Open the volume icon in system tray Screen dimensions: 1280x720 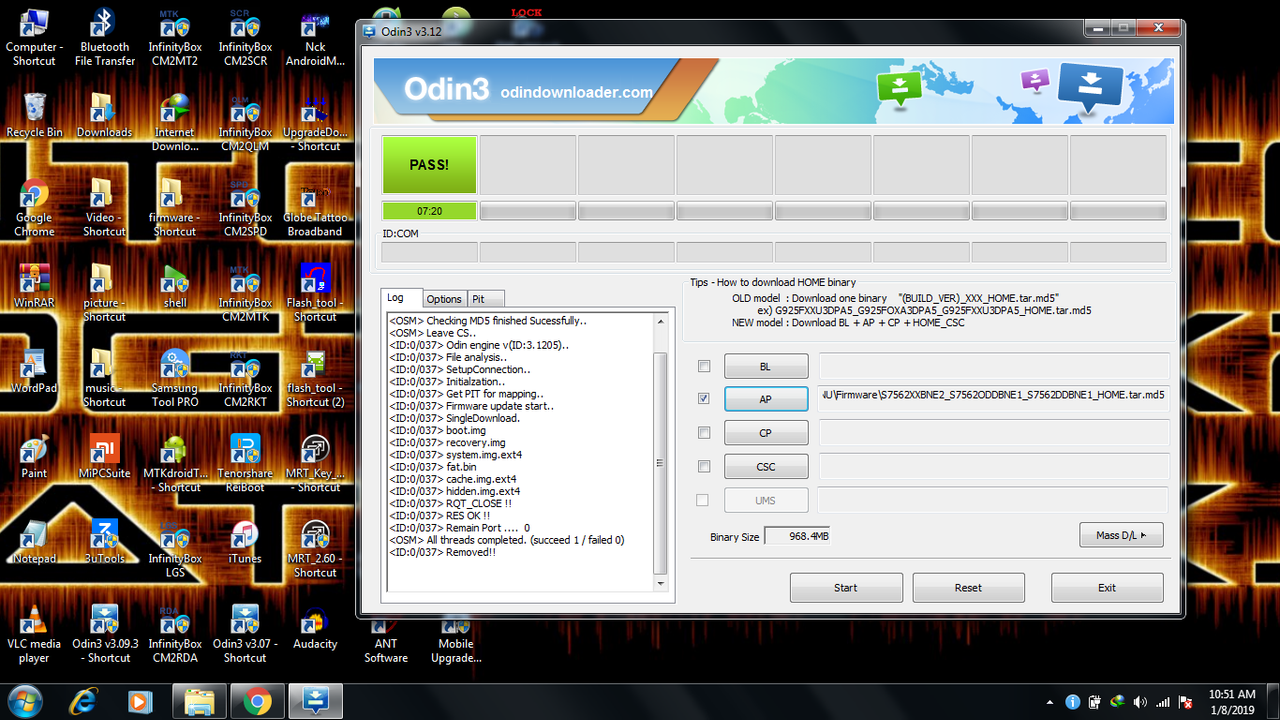[1140, 702]
